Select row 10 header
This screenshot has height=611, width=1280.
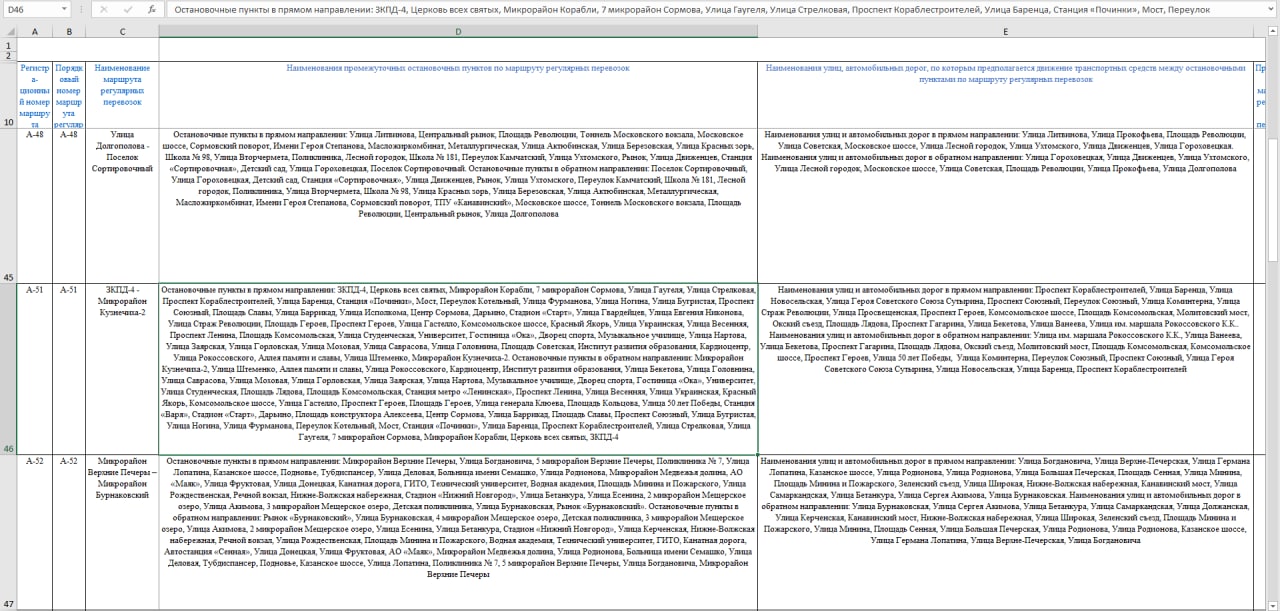tap(8, 95)
